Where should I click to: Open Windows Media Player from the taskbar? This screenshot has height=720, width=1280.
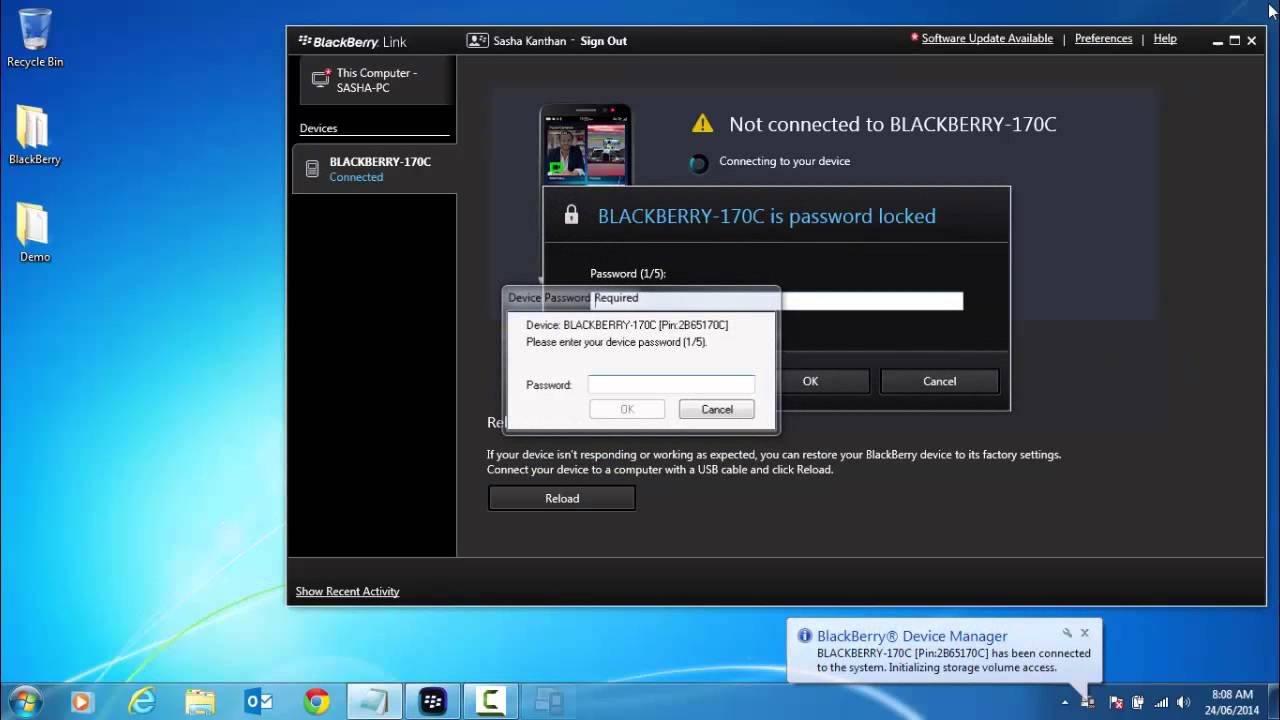point(81,701)
